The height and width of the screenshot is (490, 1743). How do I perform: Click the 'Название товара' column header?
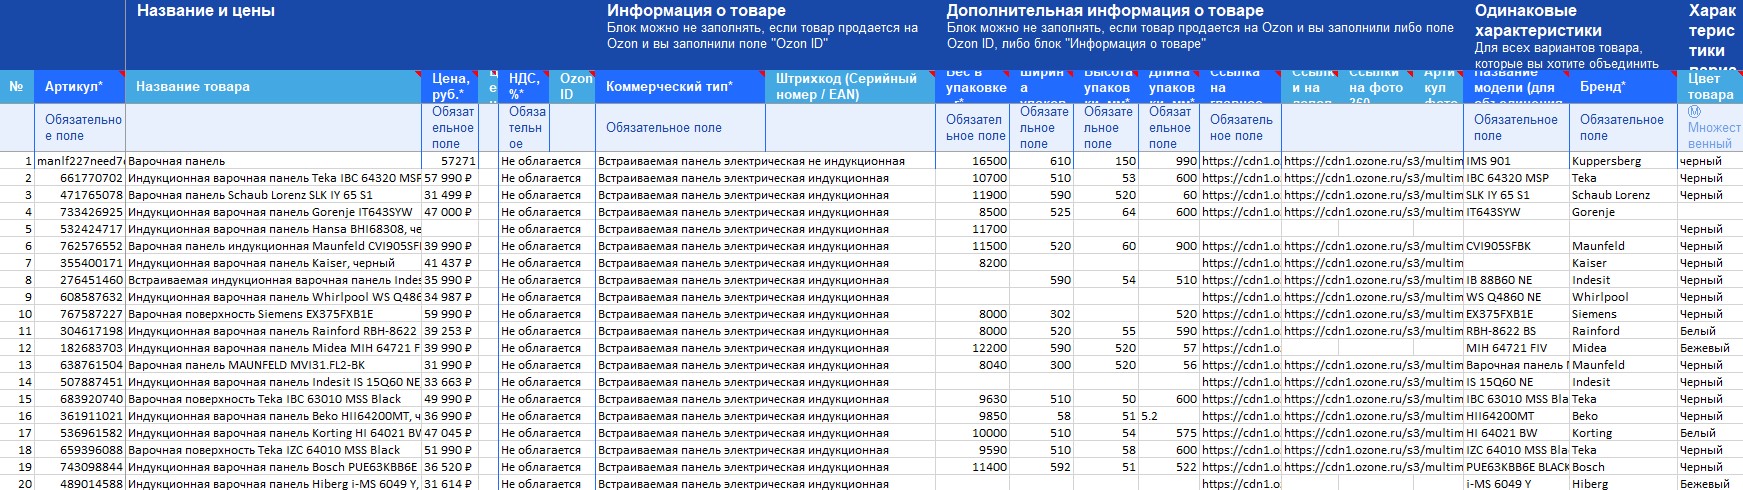point(274,87)
